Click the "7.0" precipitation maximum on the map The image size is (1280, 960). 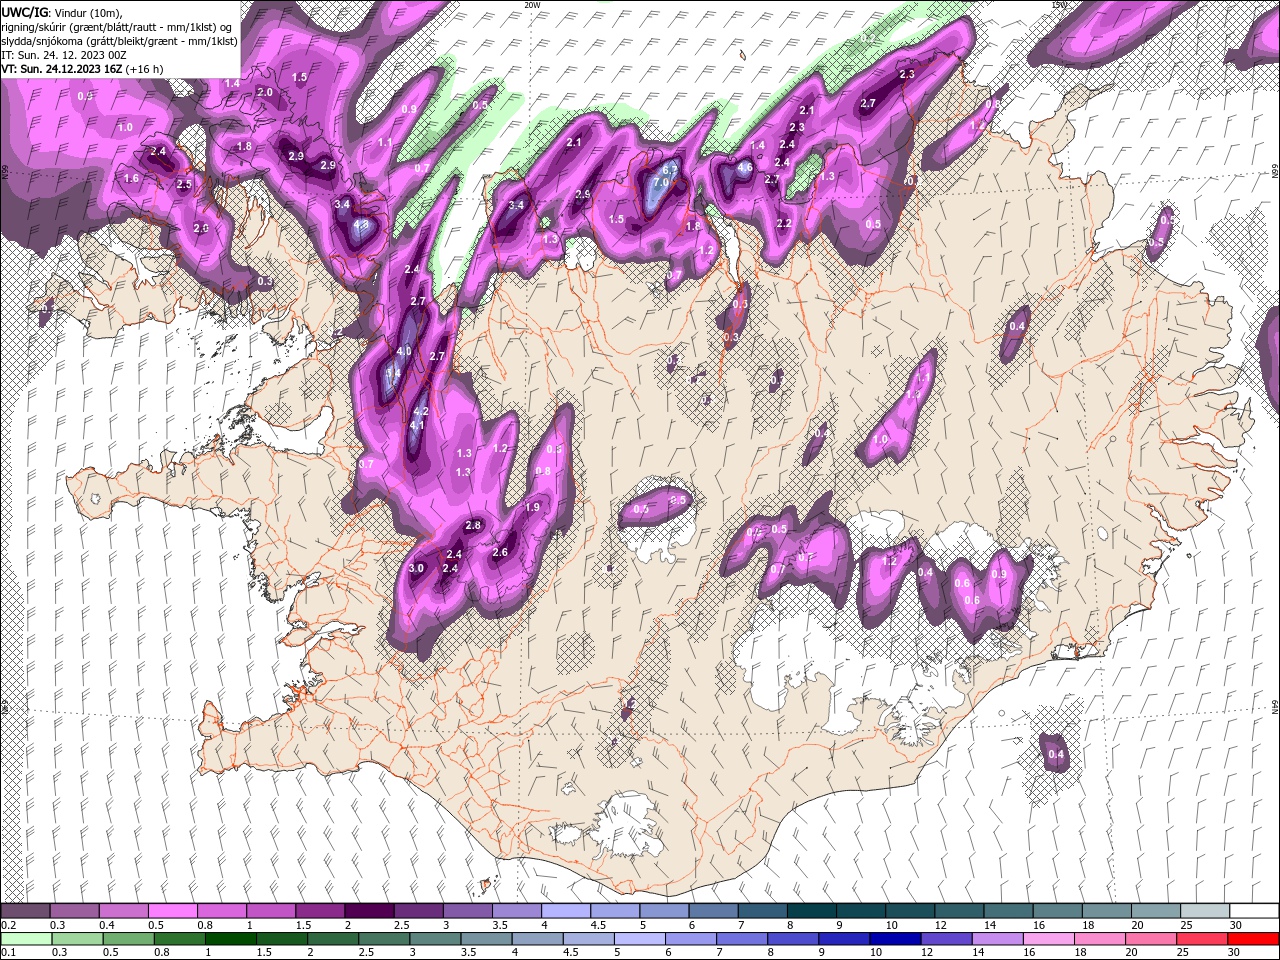pyautogui.click(x=661, y=183)
